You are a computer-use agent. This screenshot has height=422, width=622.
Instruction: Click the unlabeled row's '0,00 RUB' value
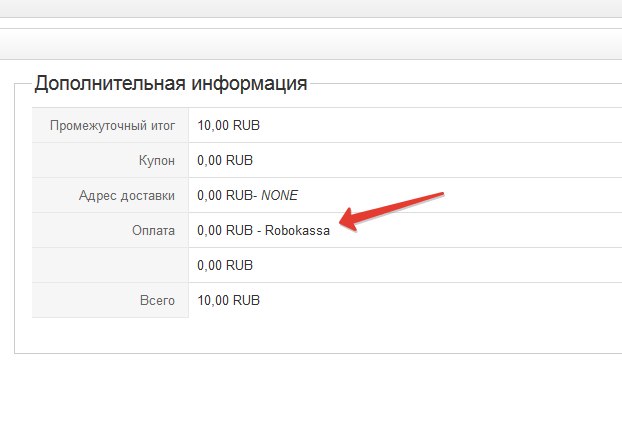click(225, 265)
